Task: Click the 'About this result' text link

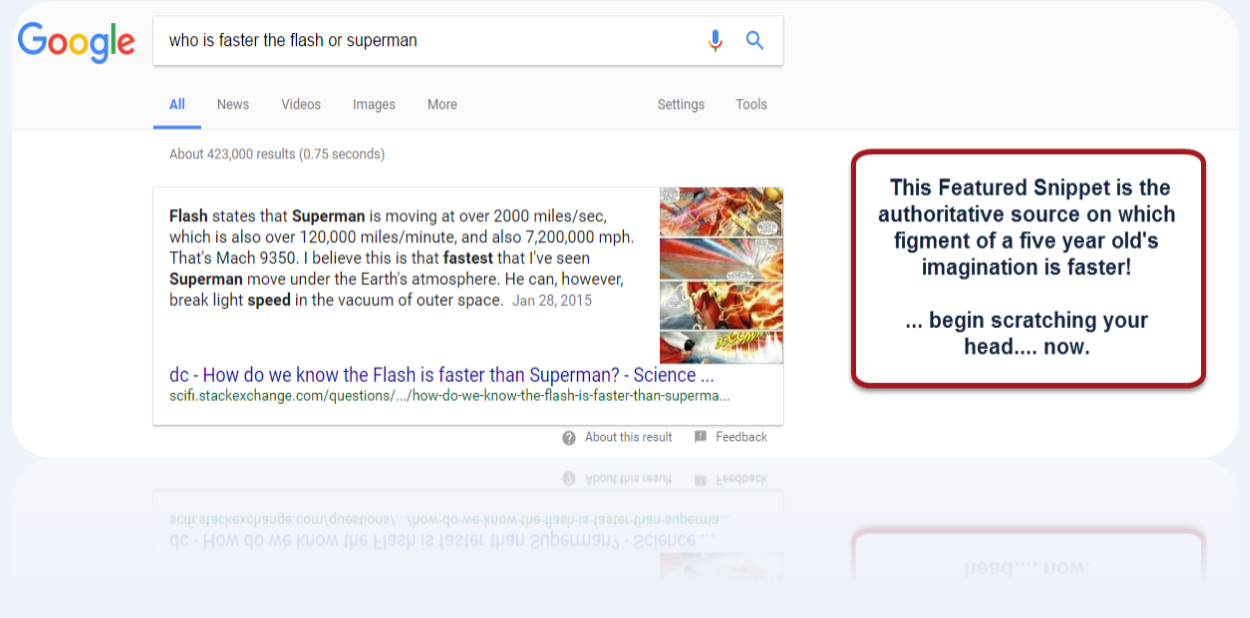Action: [x=628, y=437]
